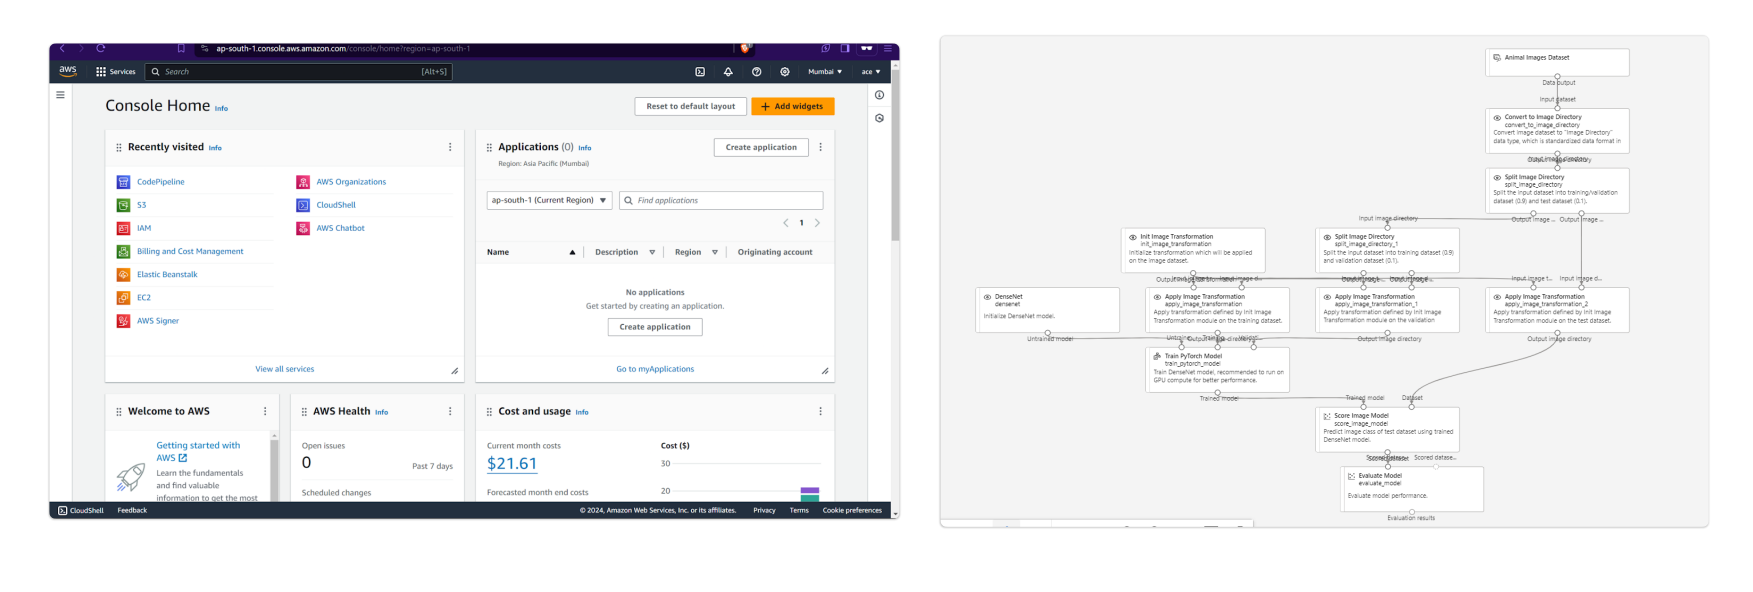
Task: Bookmark this page with the bookmark icon
Action: 181,48
